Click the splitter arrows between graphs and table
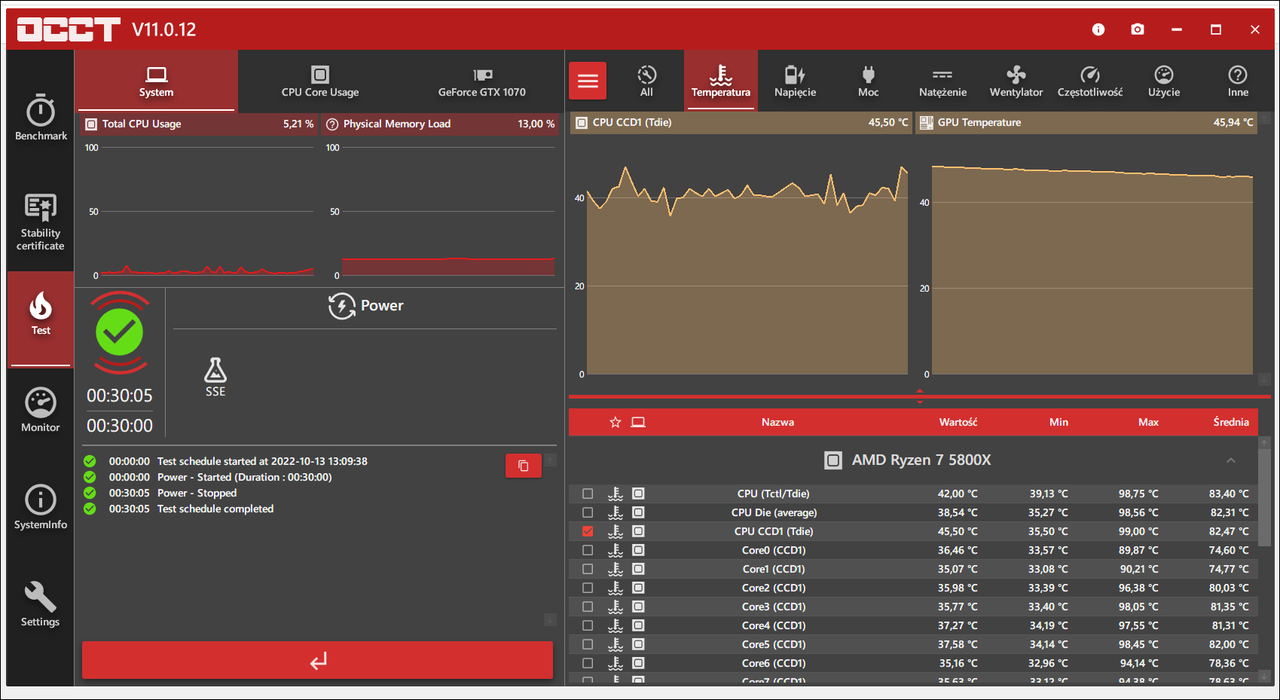1280x700 pixels. tap(920, 396)
